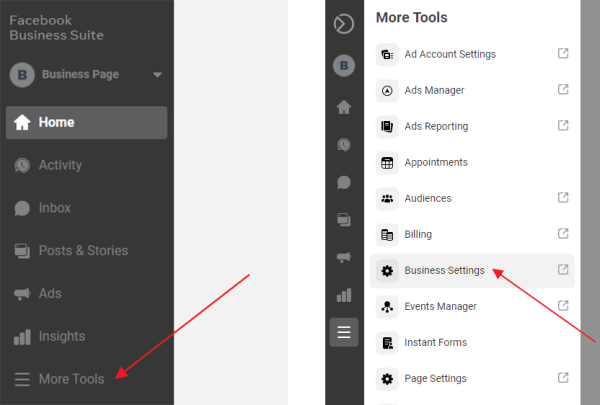Click the Posts icon in the collapsed rail
The image size is (600, 405).
344,220
